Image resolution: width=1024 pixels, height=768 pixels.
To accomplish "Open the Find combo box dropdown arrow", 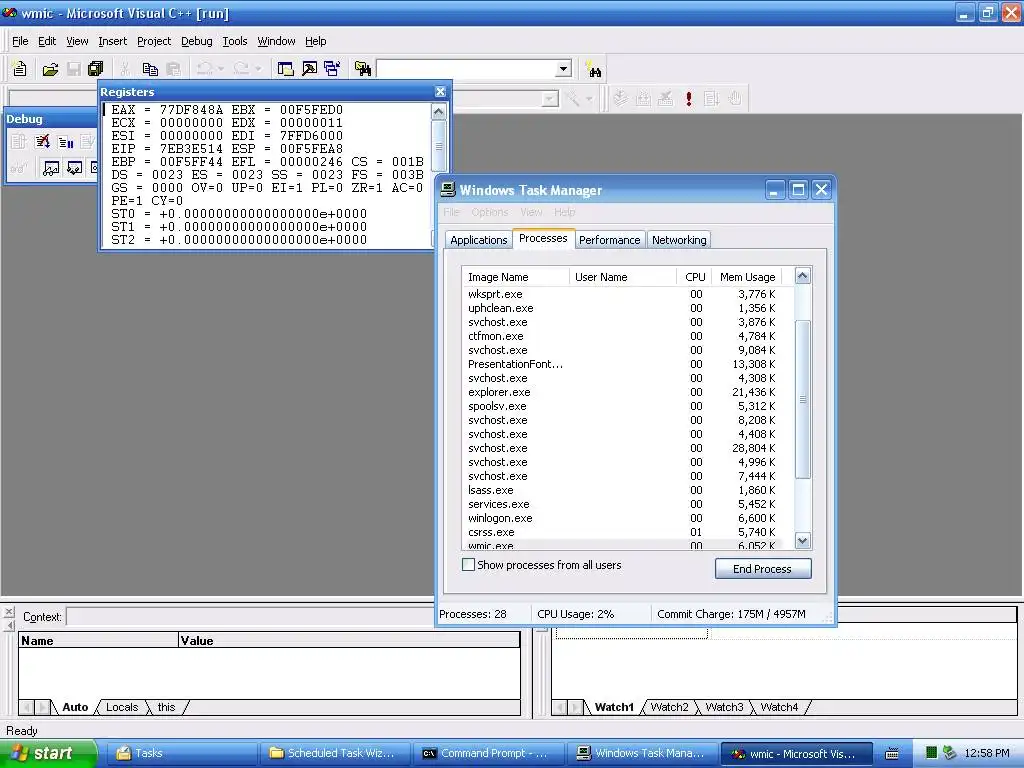I will click(564, 69).
